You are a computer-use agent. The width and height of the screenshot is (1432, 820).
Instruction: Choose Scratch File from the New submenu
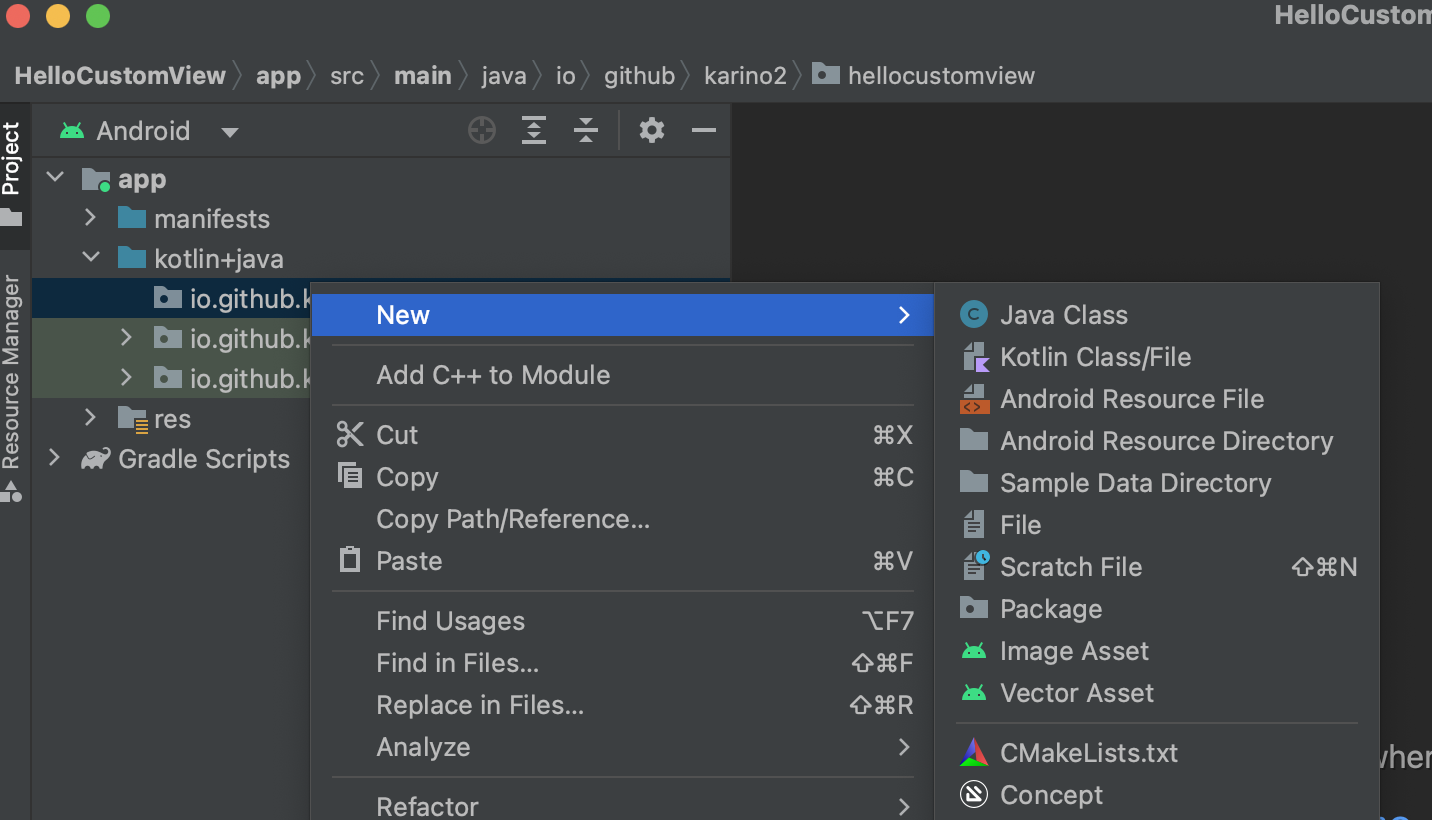pos(1157,567)
